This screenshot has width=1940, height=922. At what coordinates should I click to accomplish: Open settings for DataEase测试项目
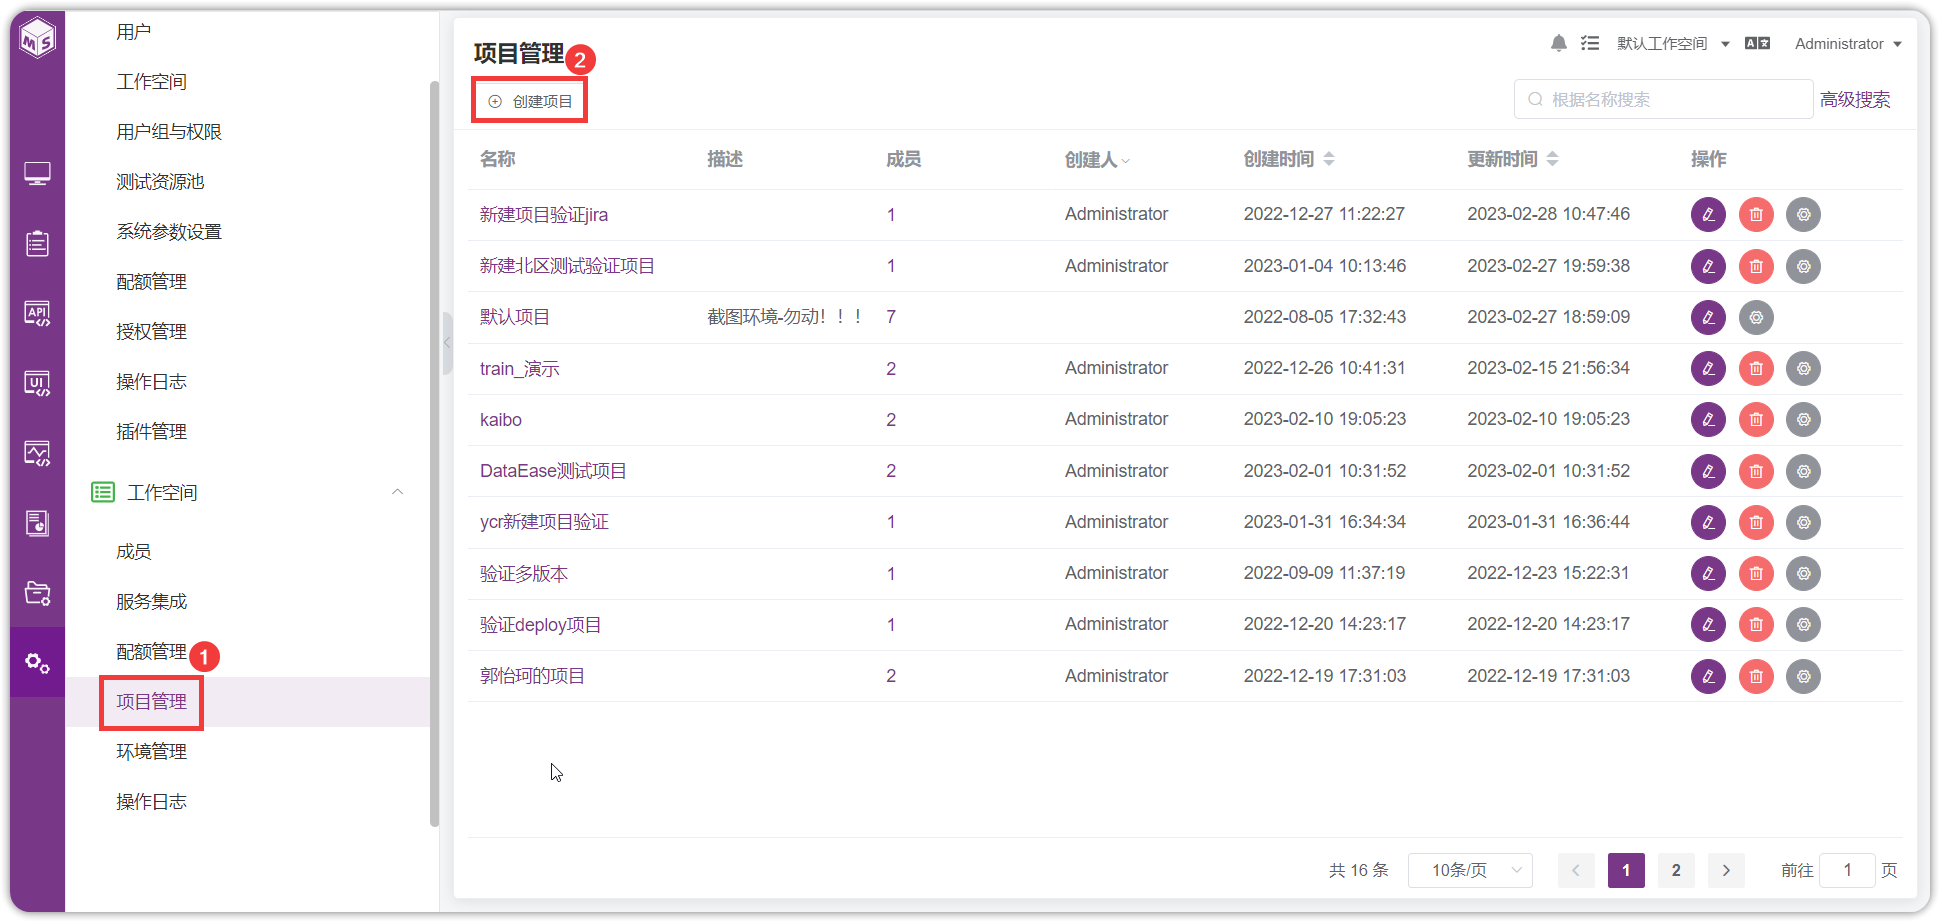(x=1803, y=471)
